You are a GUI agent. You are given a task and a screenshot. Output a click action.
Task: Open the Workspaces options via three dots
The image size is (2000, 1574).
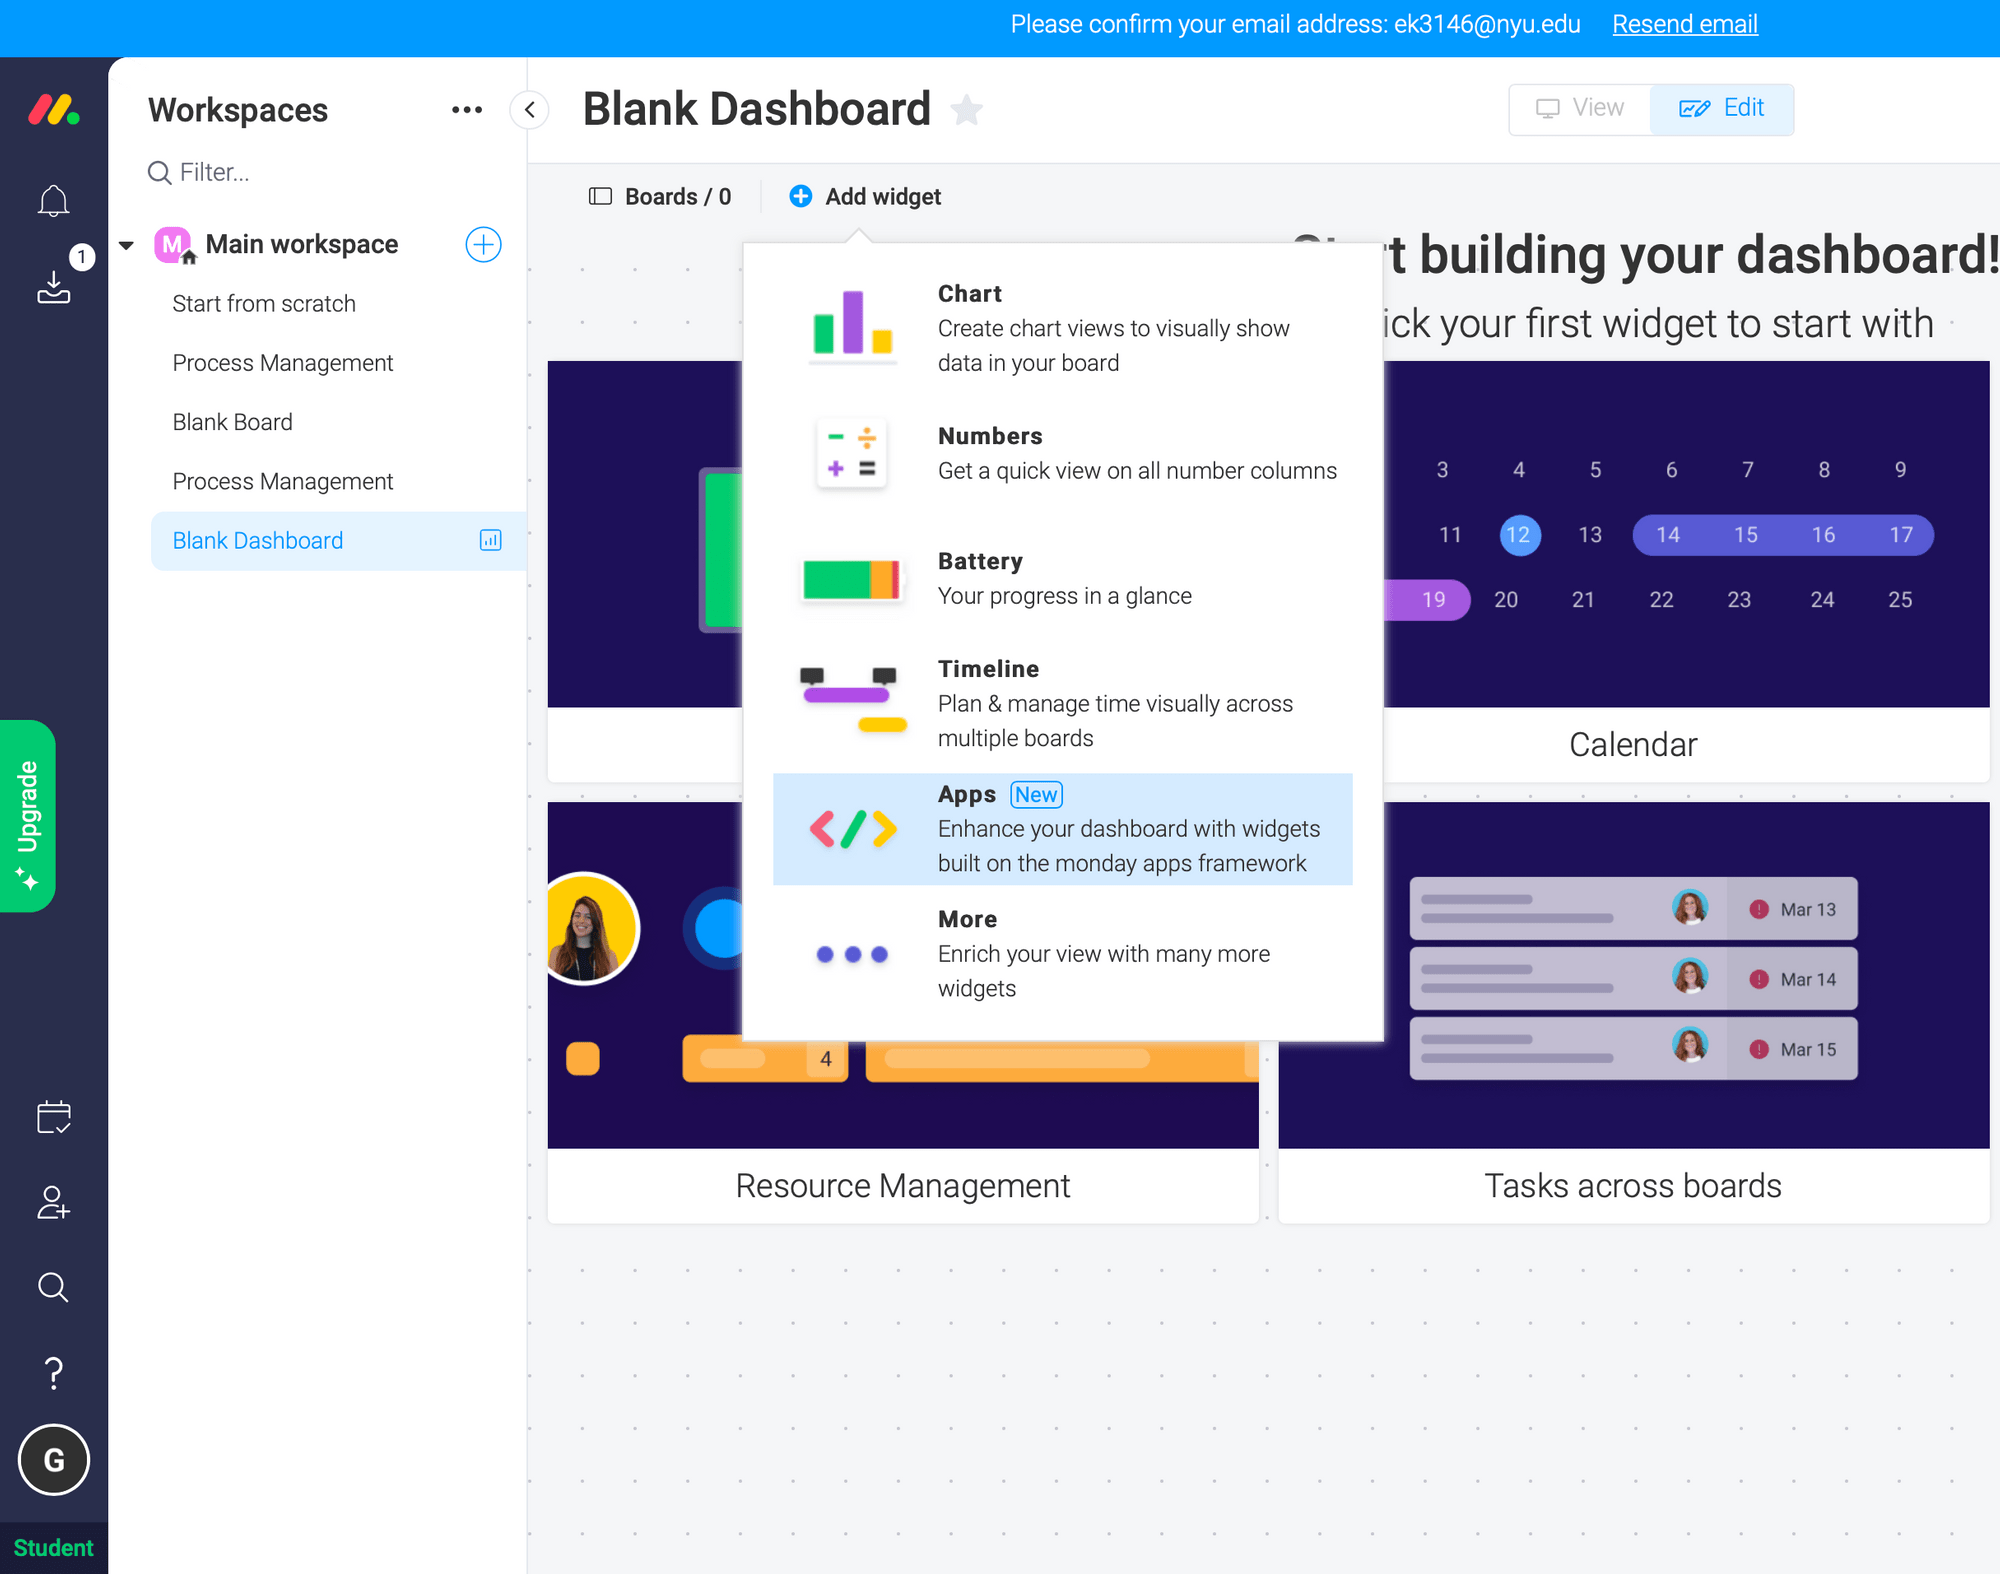(x=466, y=110)
